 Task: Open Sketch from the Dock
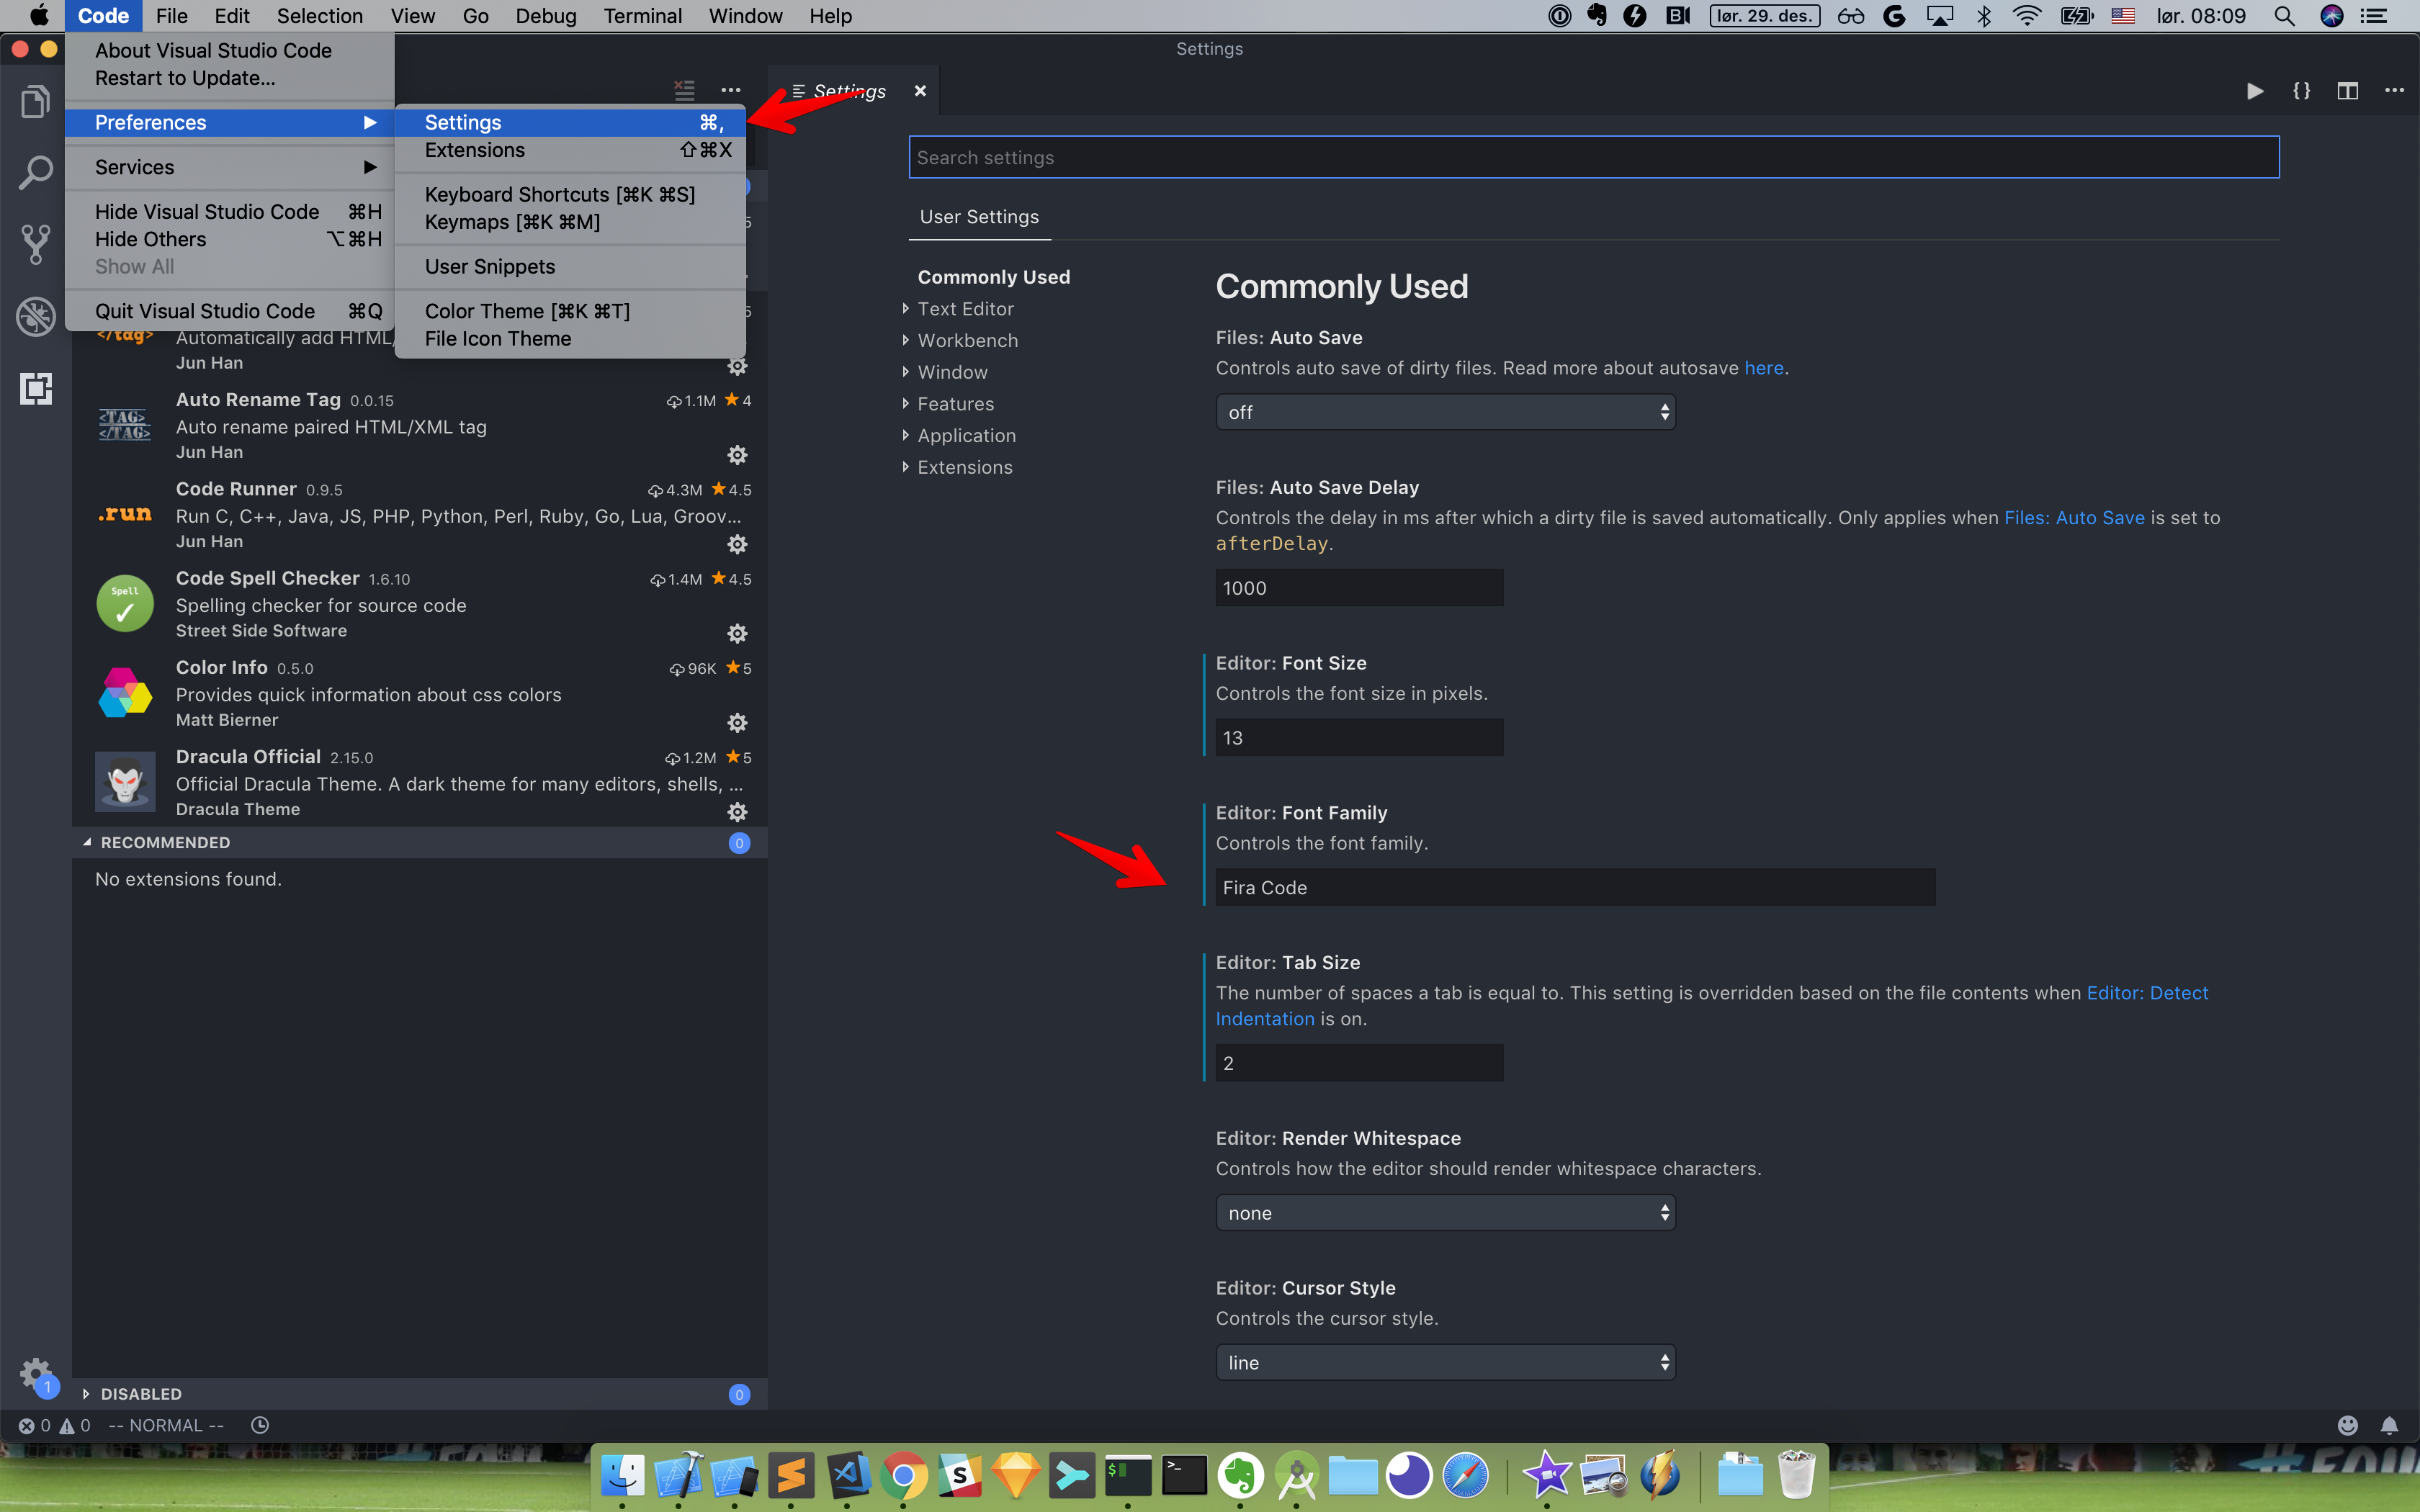[1015, 1475]
